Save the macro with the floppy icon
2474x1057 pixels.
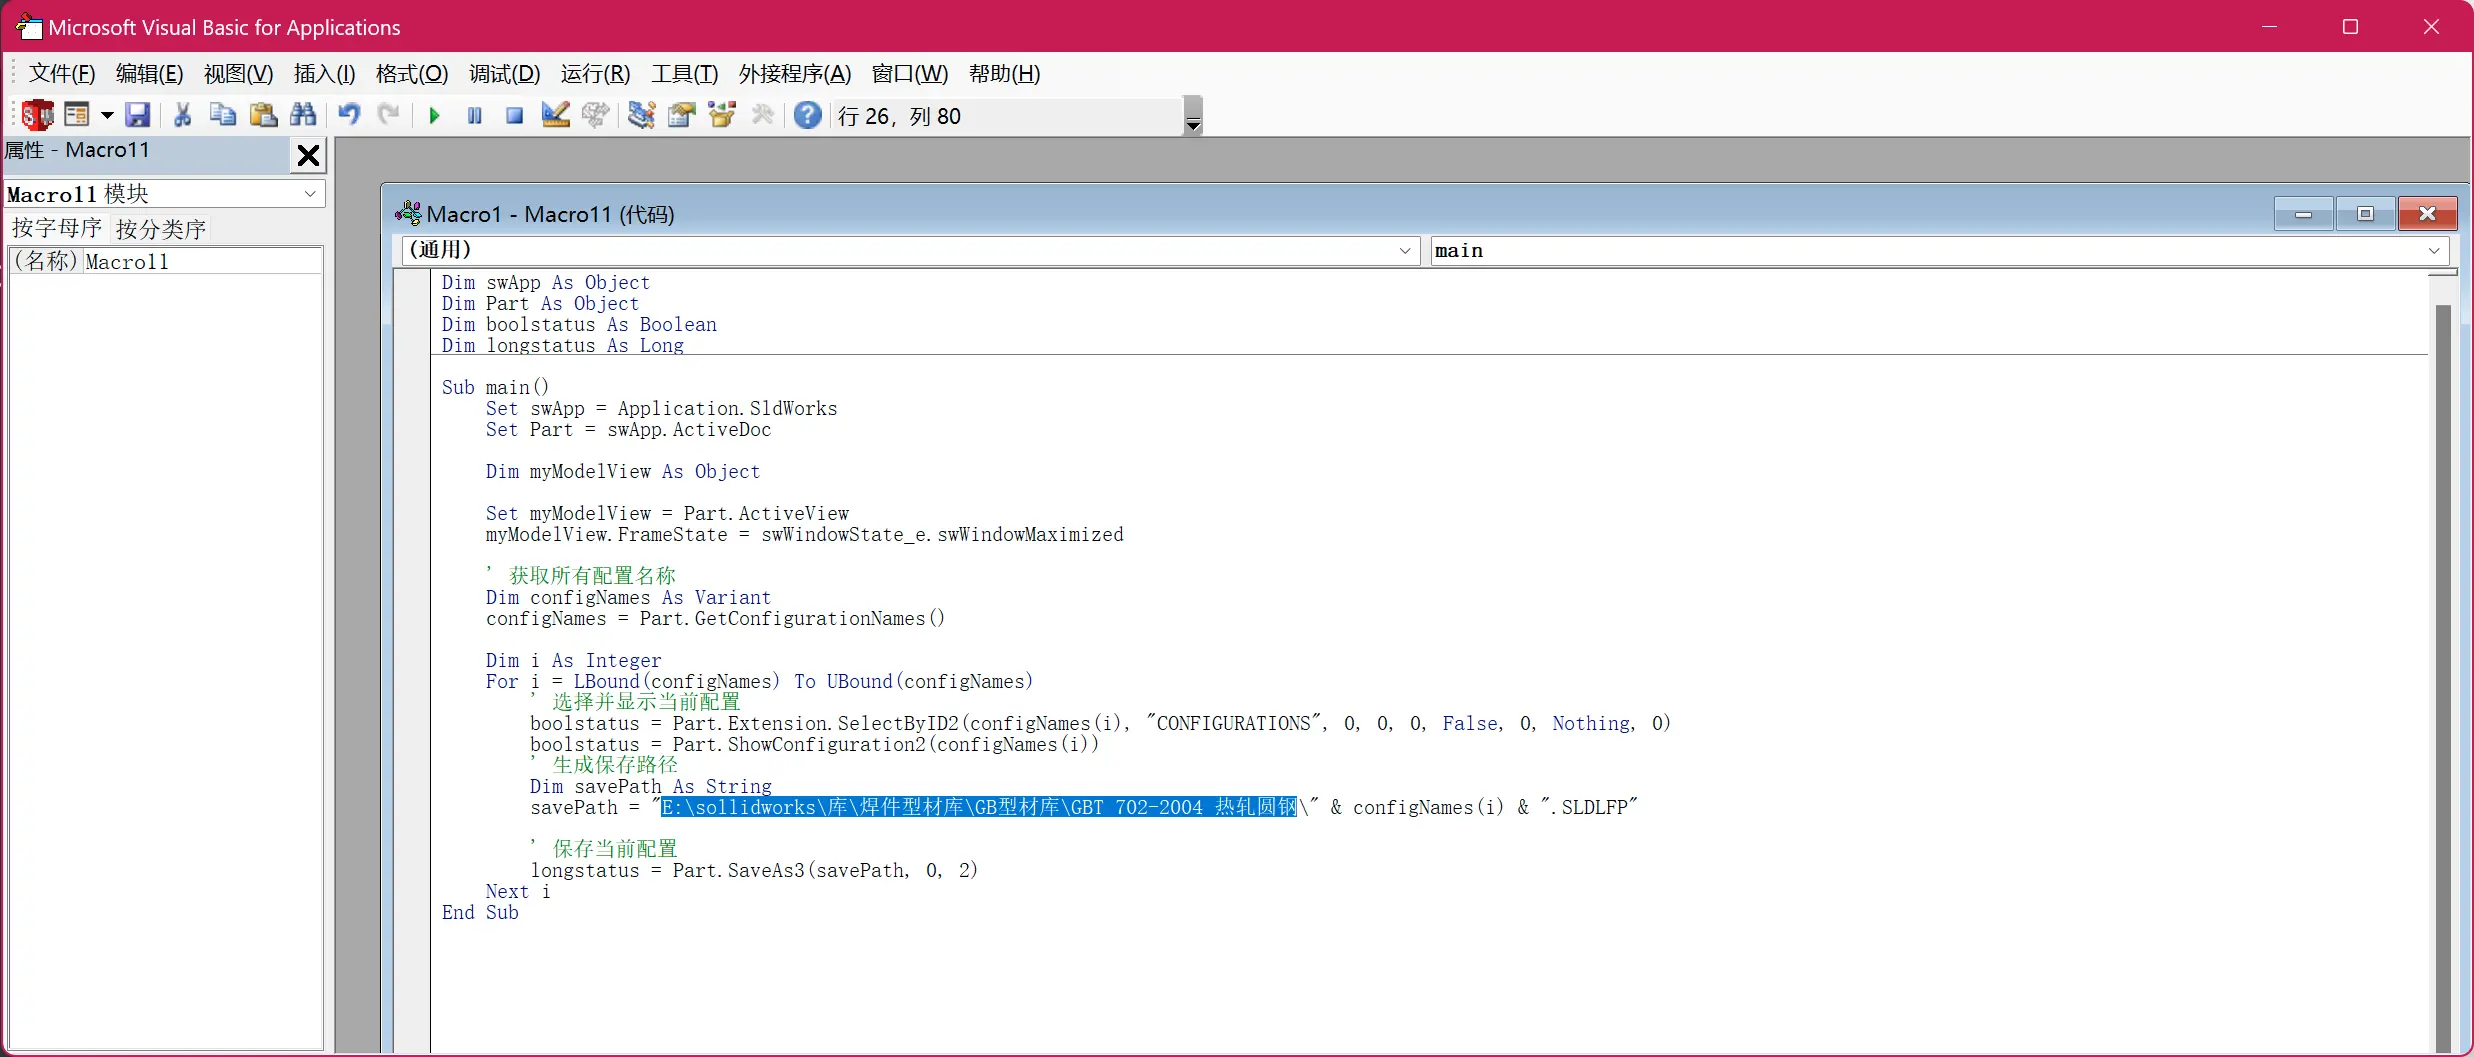tap(138, 116)
